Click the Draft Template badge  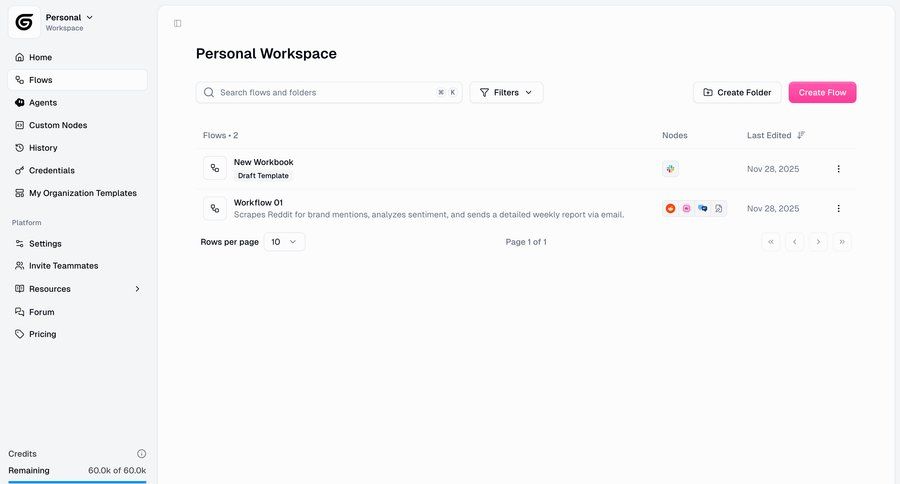pos(263,176)
